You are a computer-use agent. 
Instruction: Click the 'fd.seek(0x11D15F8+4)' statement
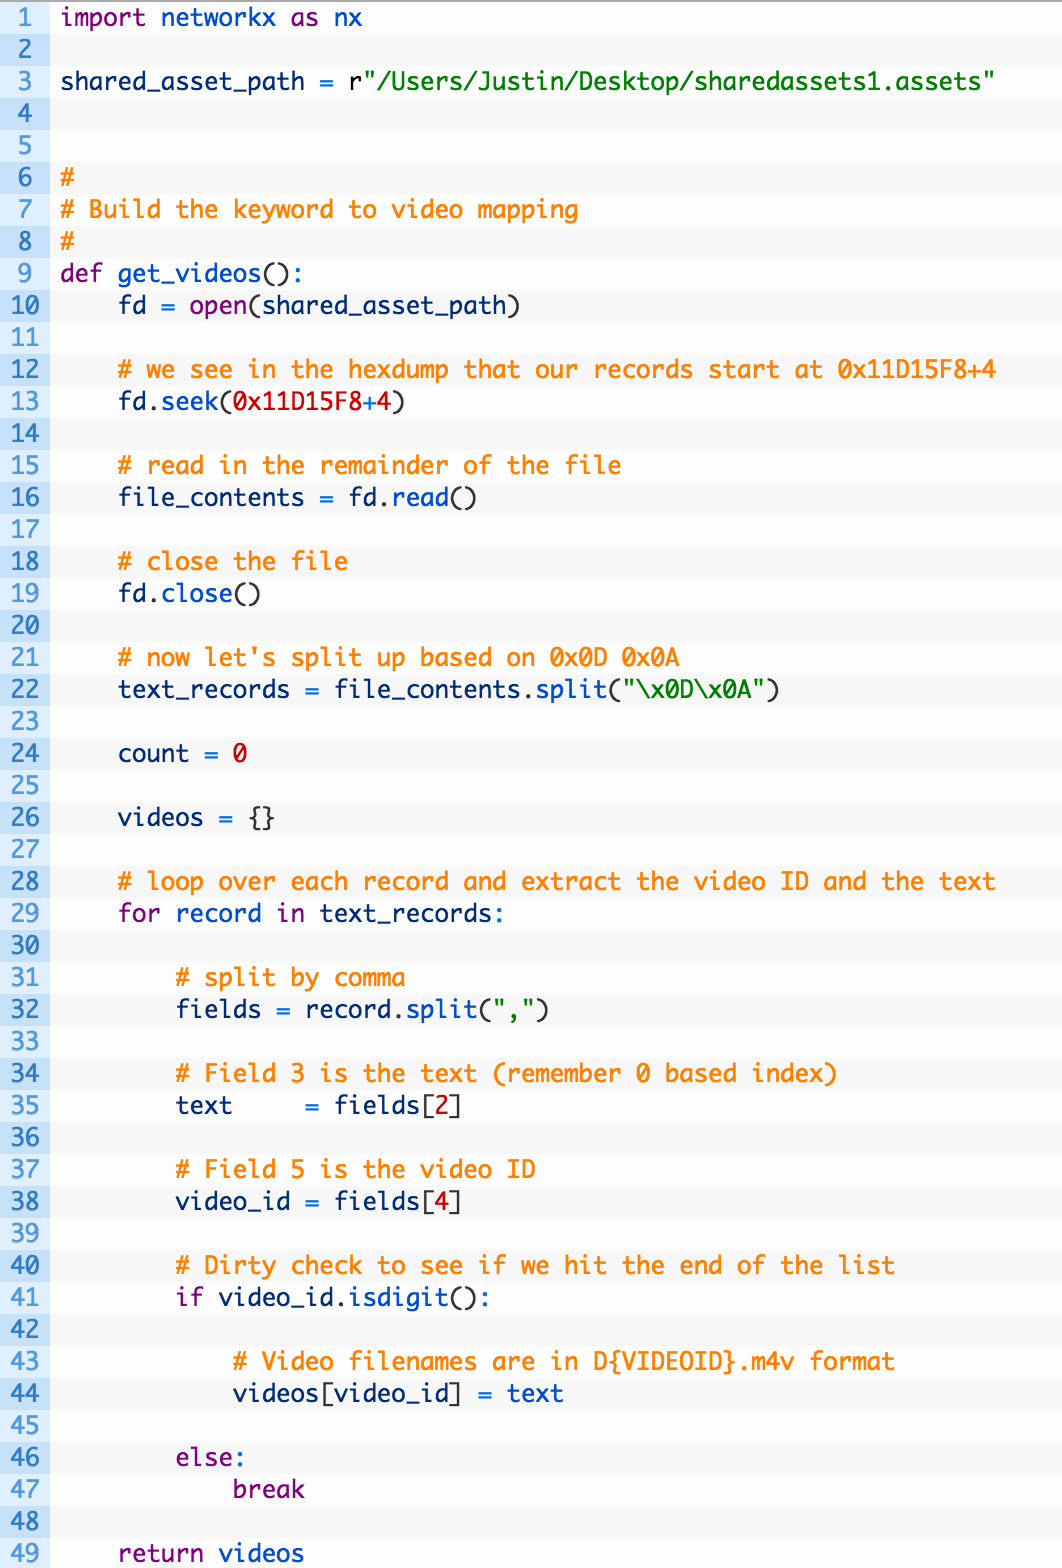[x=261, y=402]
